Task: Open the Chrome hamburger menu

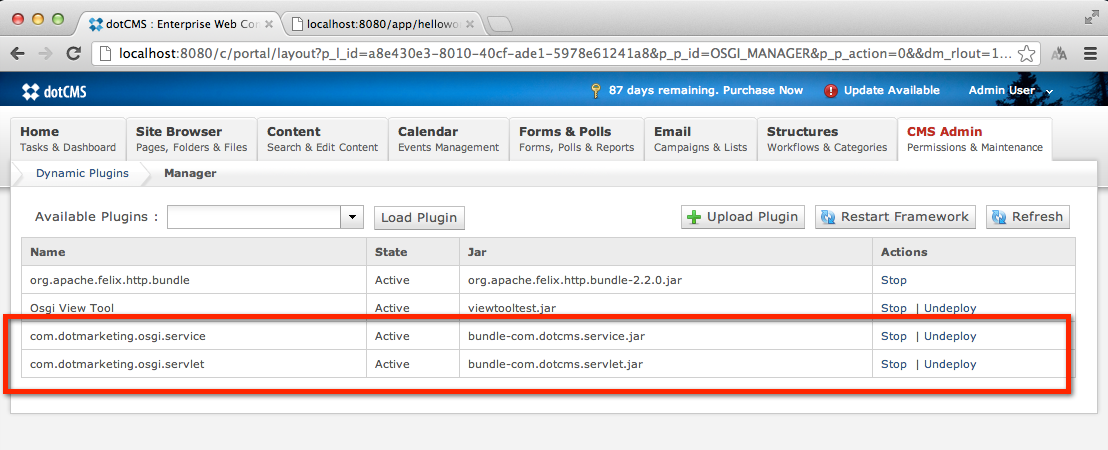Action: 1090,54
